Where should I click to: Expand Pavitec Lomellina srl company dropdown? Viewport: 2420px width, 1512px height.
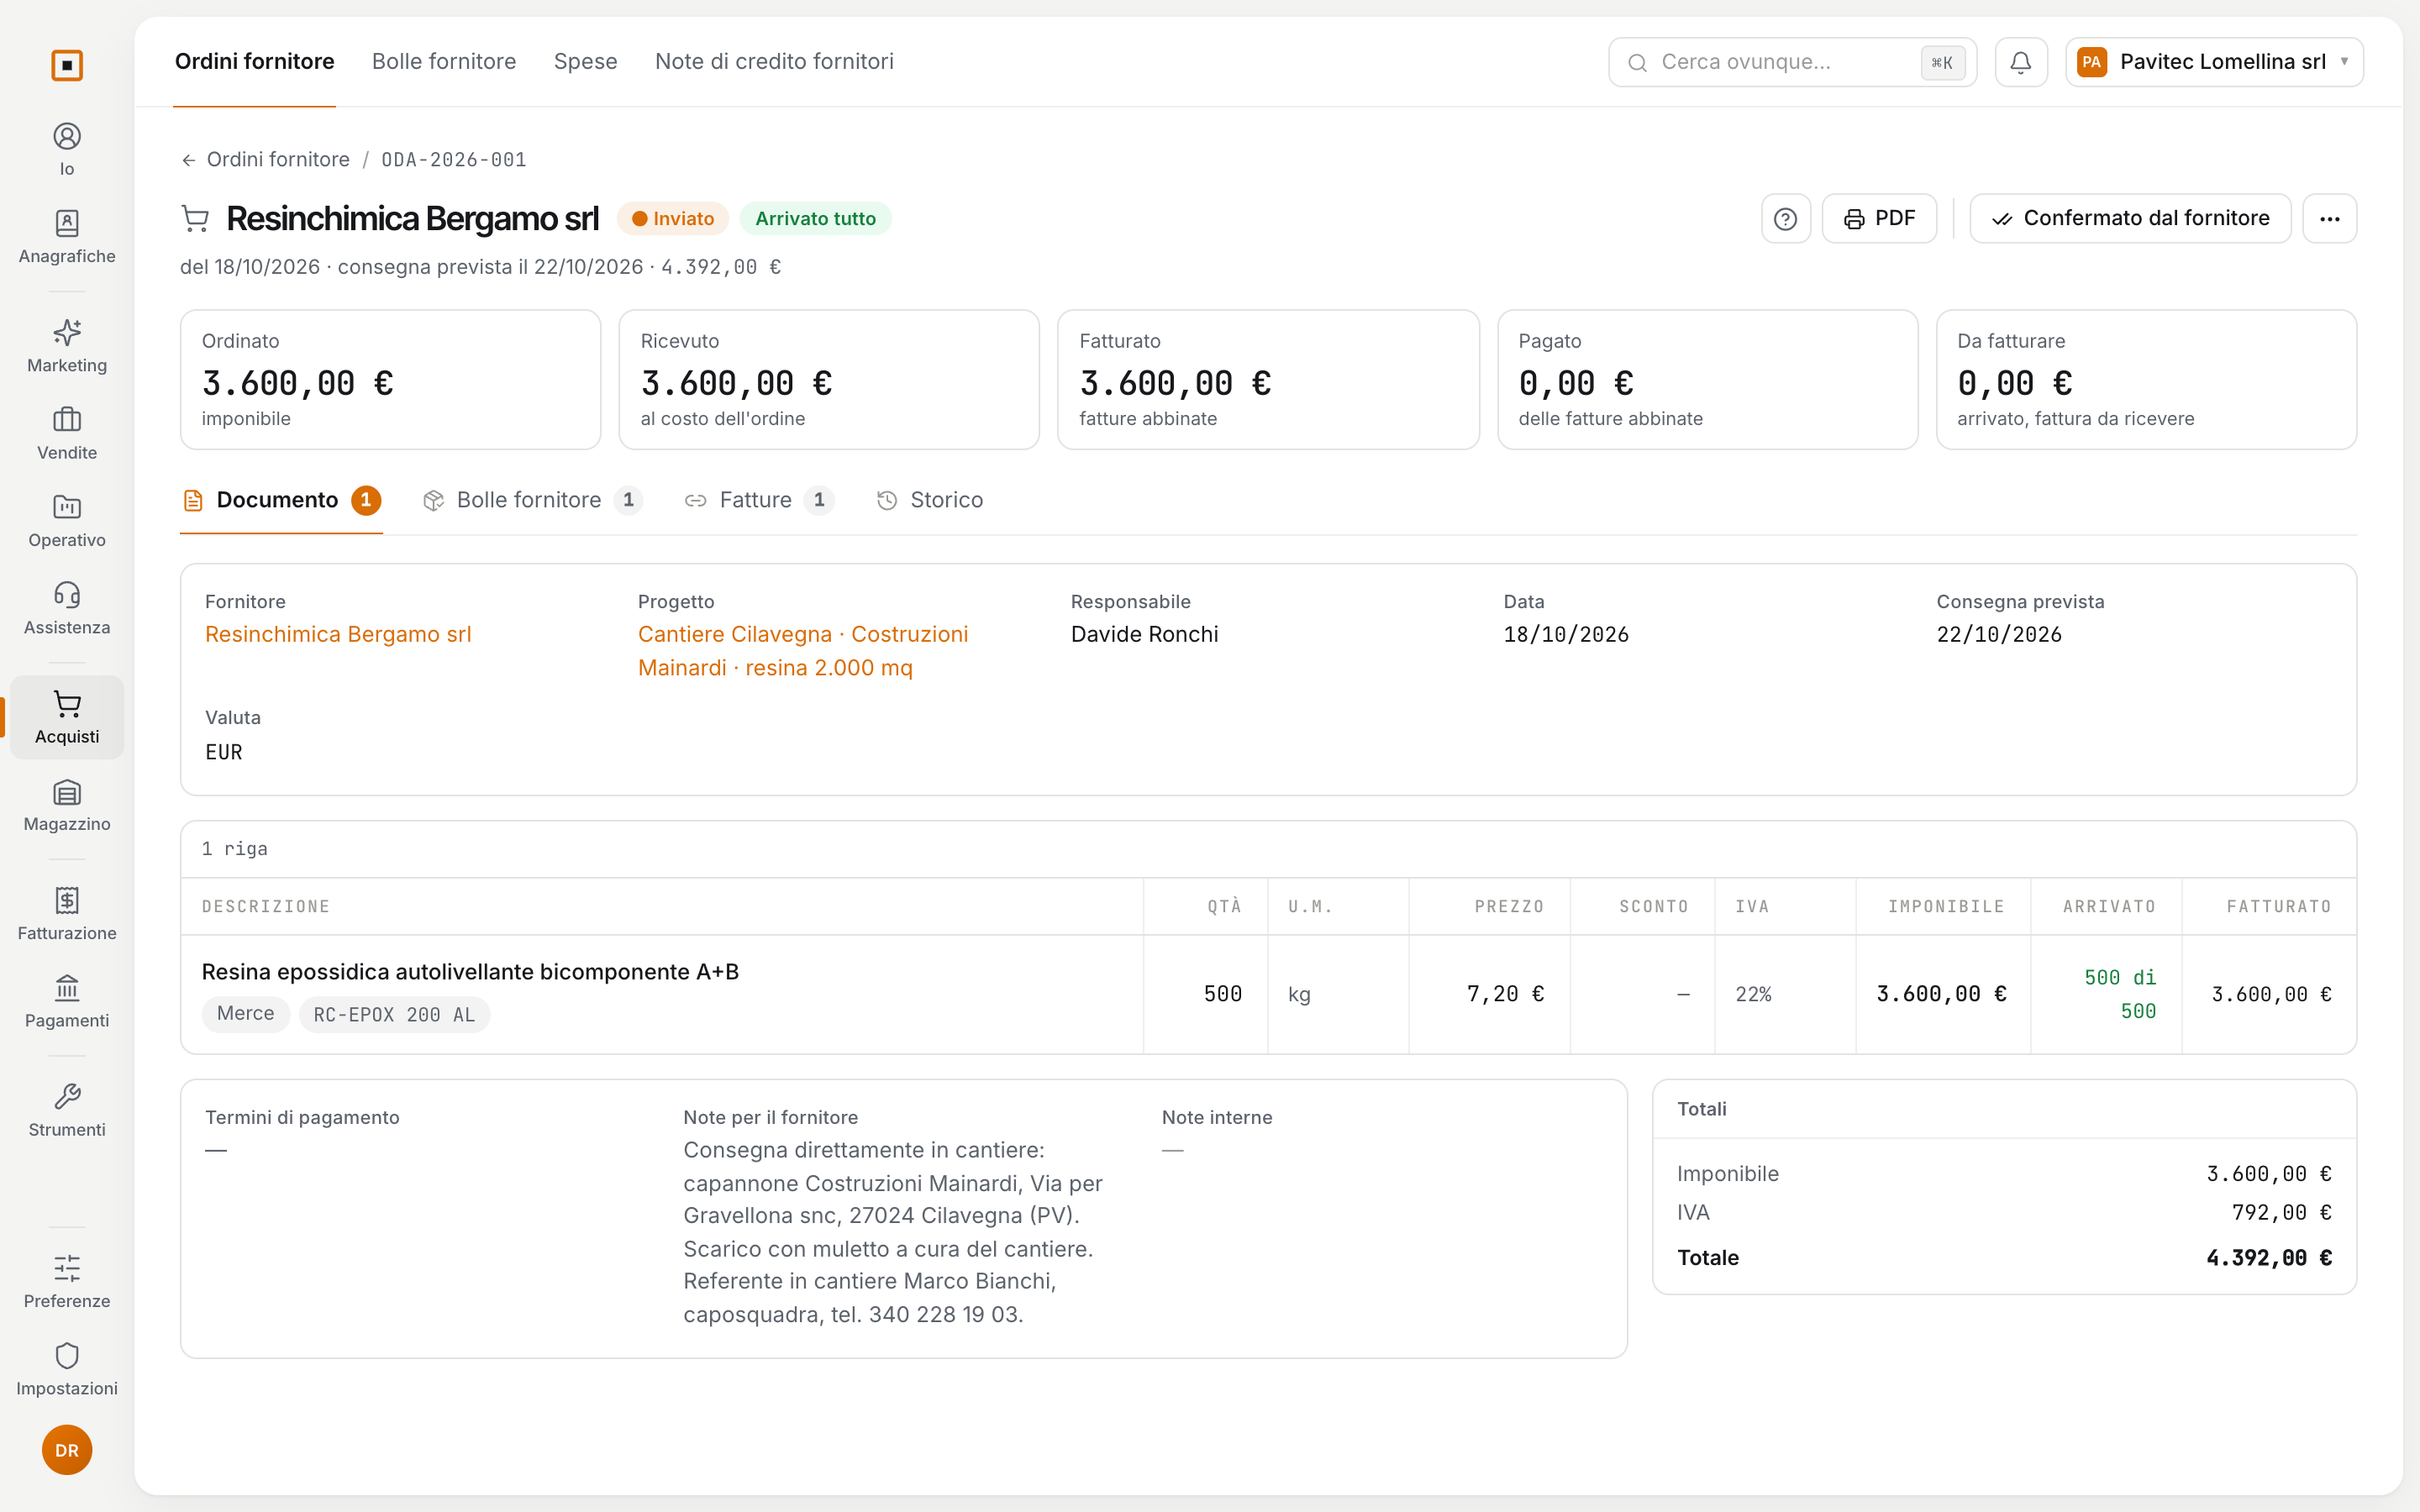pos(2214,62)
